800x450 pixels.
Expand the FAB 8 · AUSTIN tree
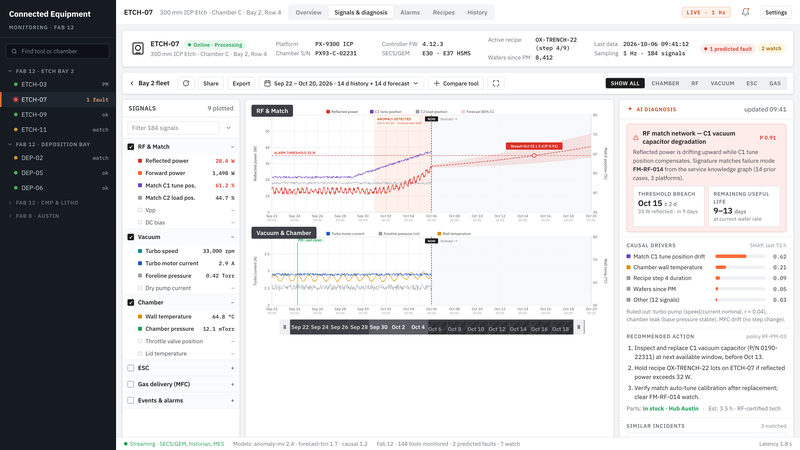pos(10,216)
